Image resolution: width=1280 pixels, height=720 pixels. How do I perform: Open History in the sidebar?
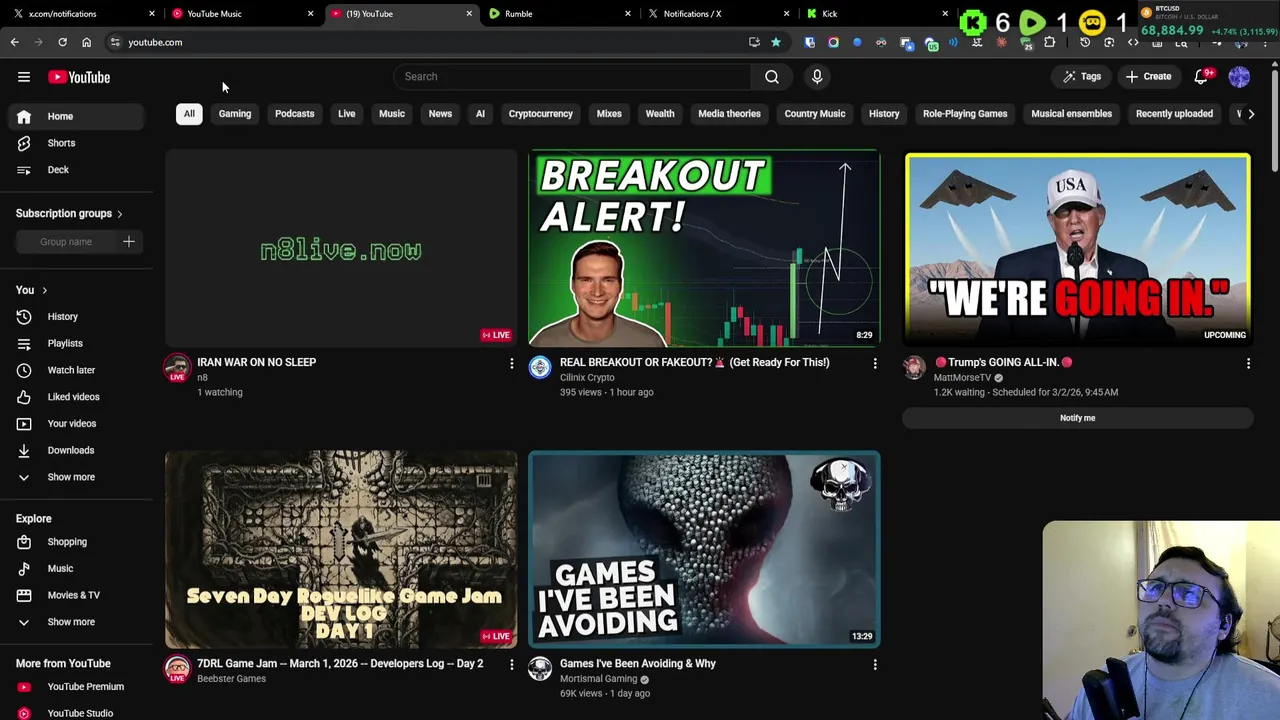[77, 317]
